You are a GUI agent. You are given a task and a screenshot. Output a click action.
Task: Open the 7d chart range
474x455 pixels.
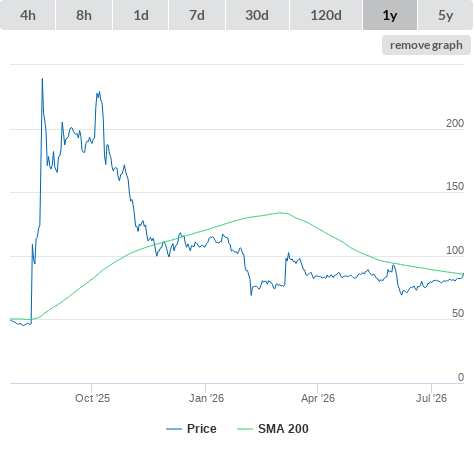[x=197, y=15]
